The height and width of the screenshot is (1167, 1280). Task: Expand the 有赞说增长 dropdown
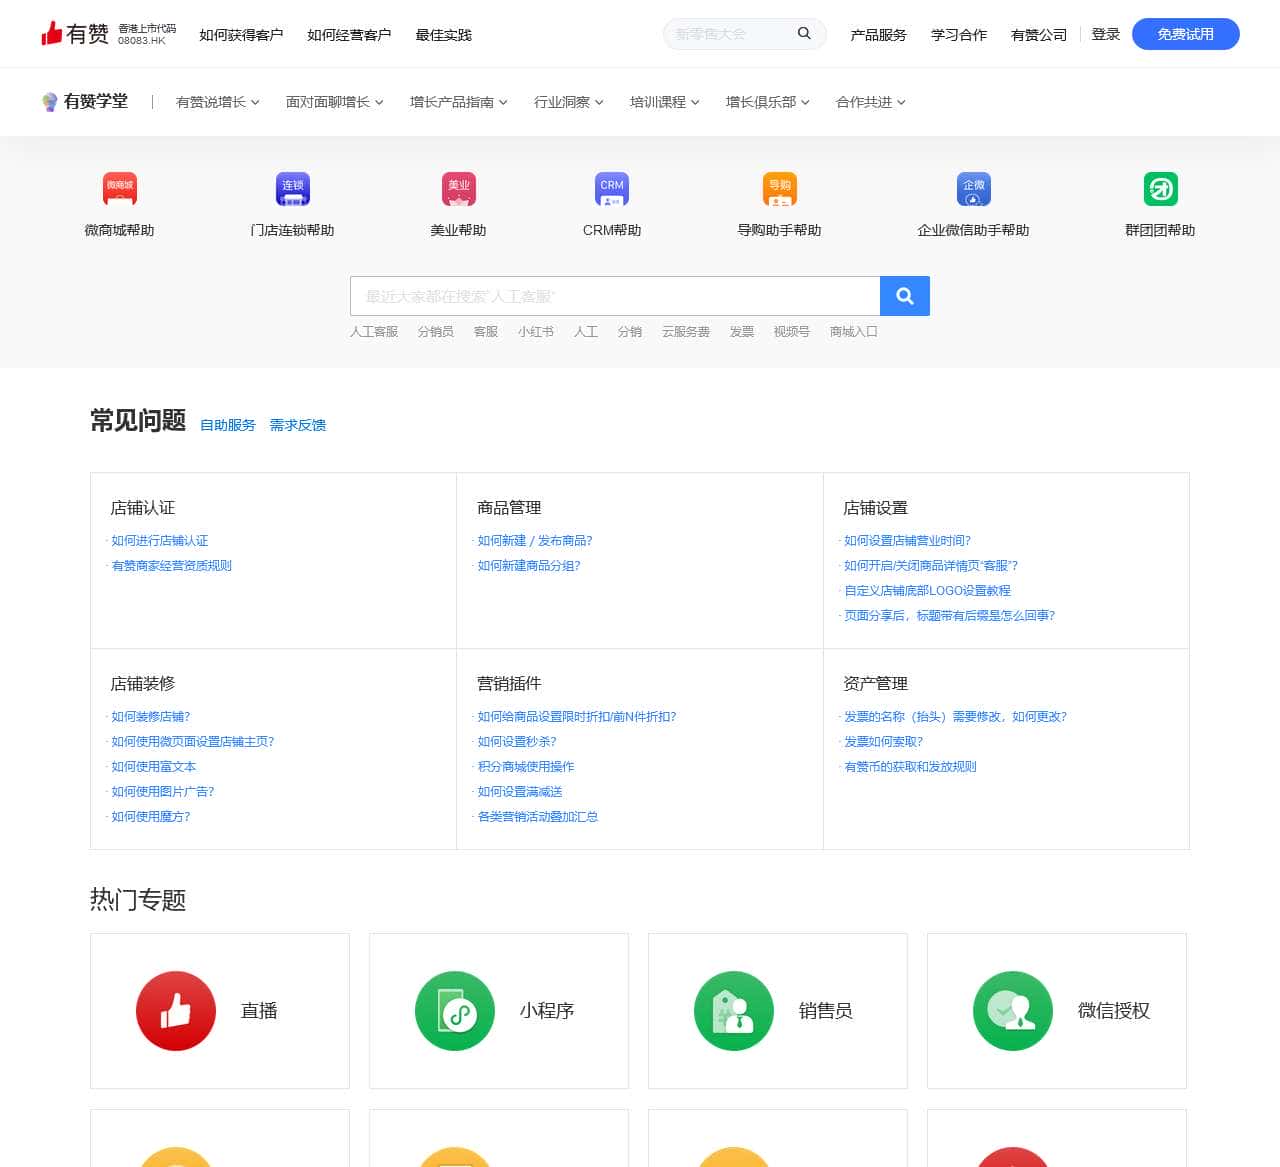[x=218, y=102]
